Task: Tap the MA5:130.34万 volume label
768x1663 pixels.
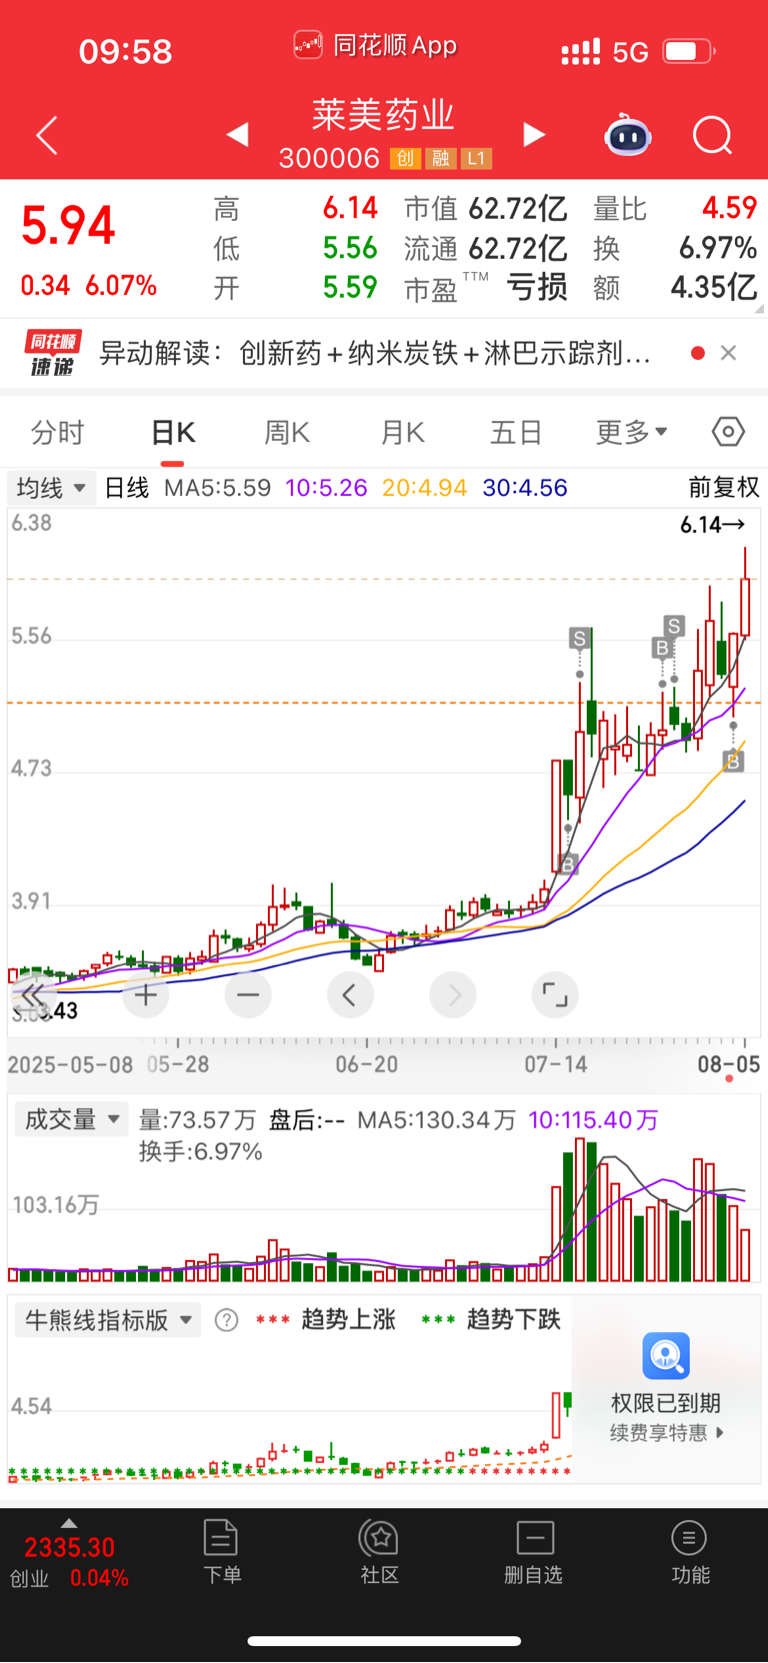Action: coord(437,1120)
